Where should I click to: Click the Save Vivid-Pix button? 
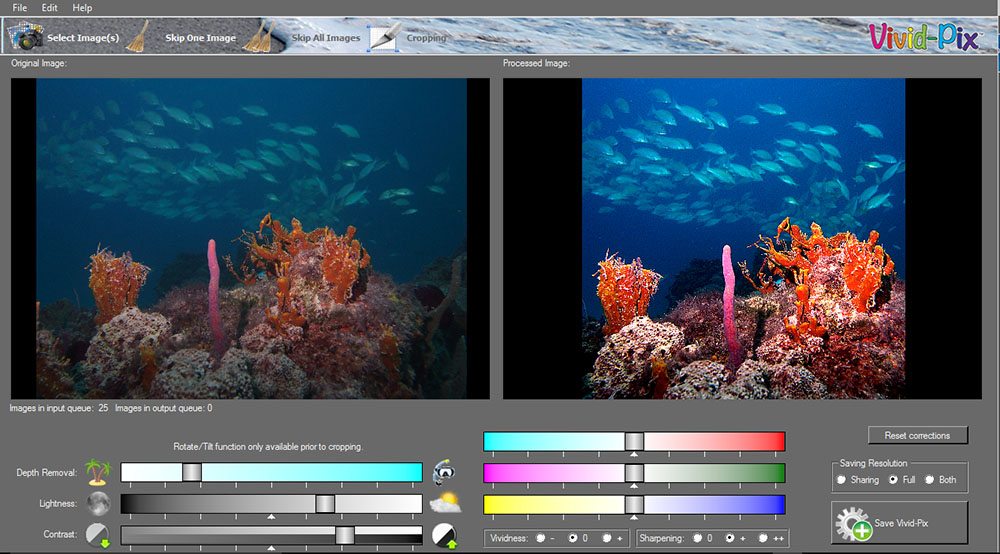pos(900,523)
